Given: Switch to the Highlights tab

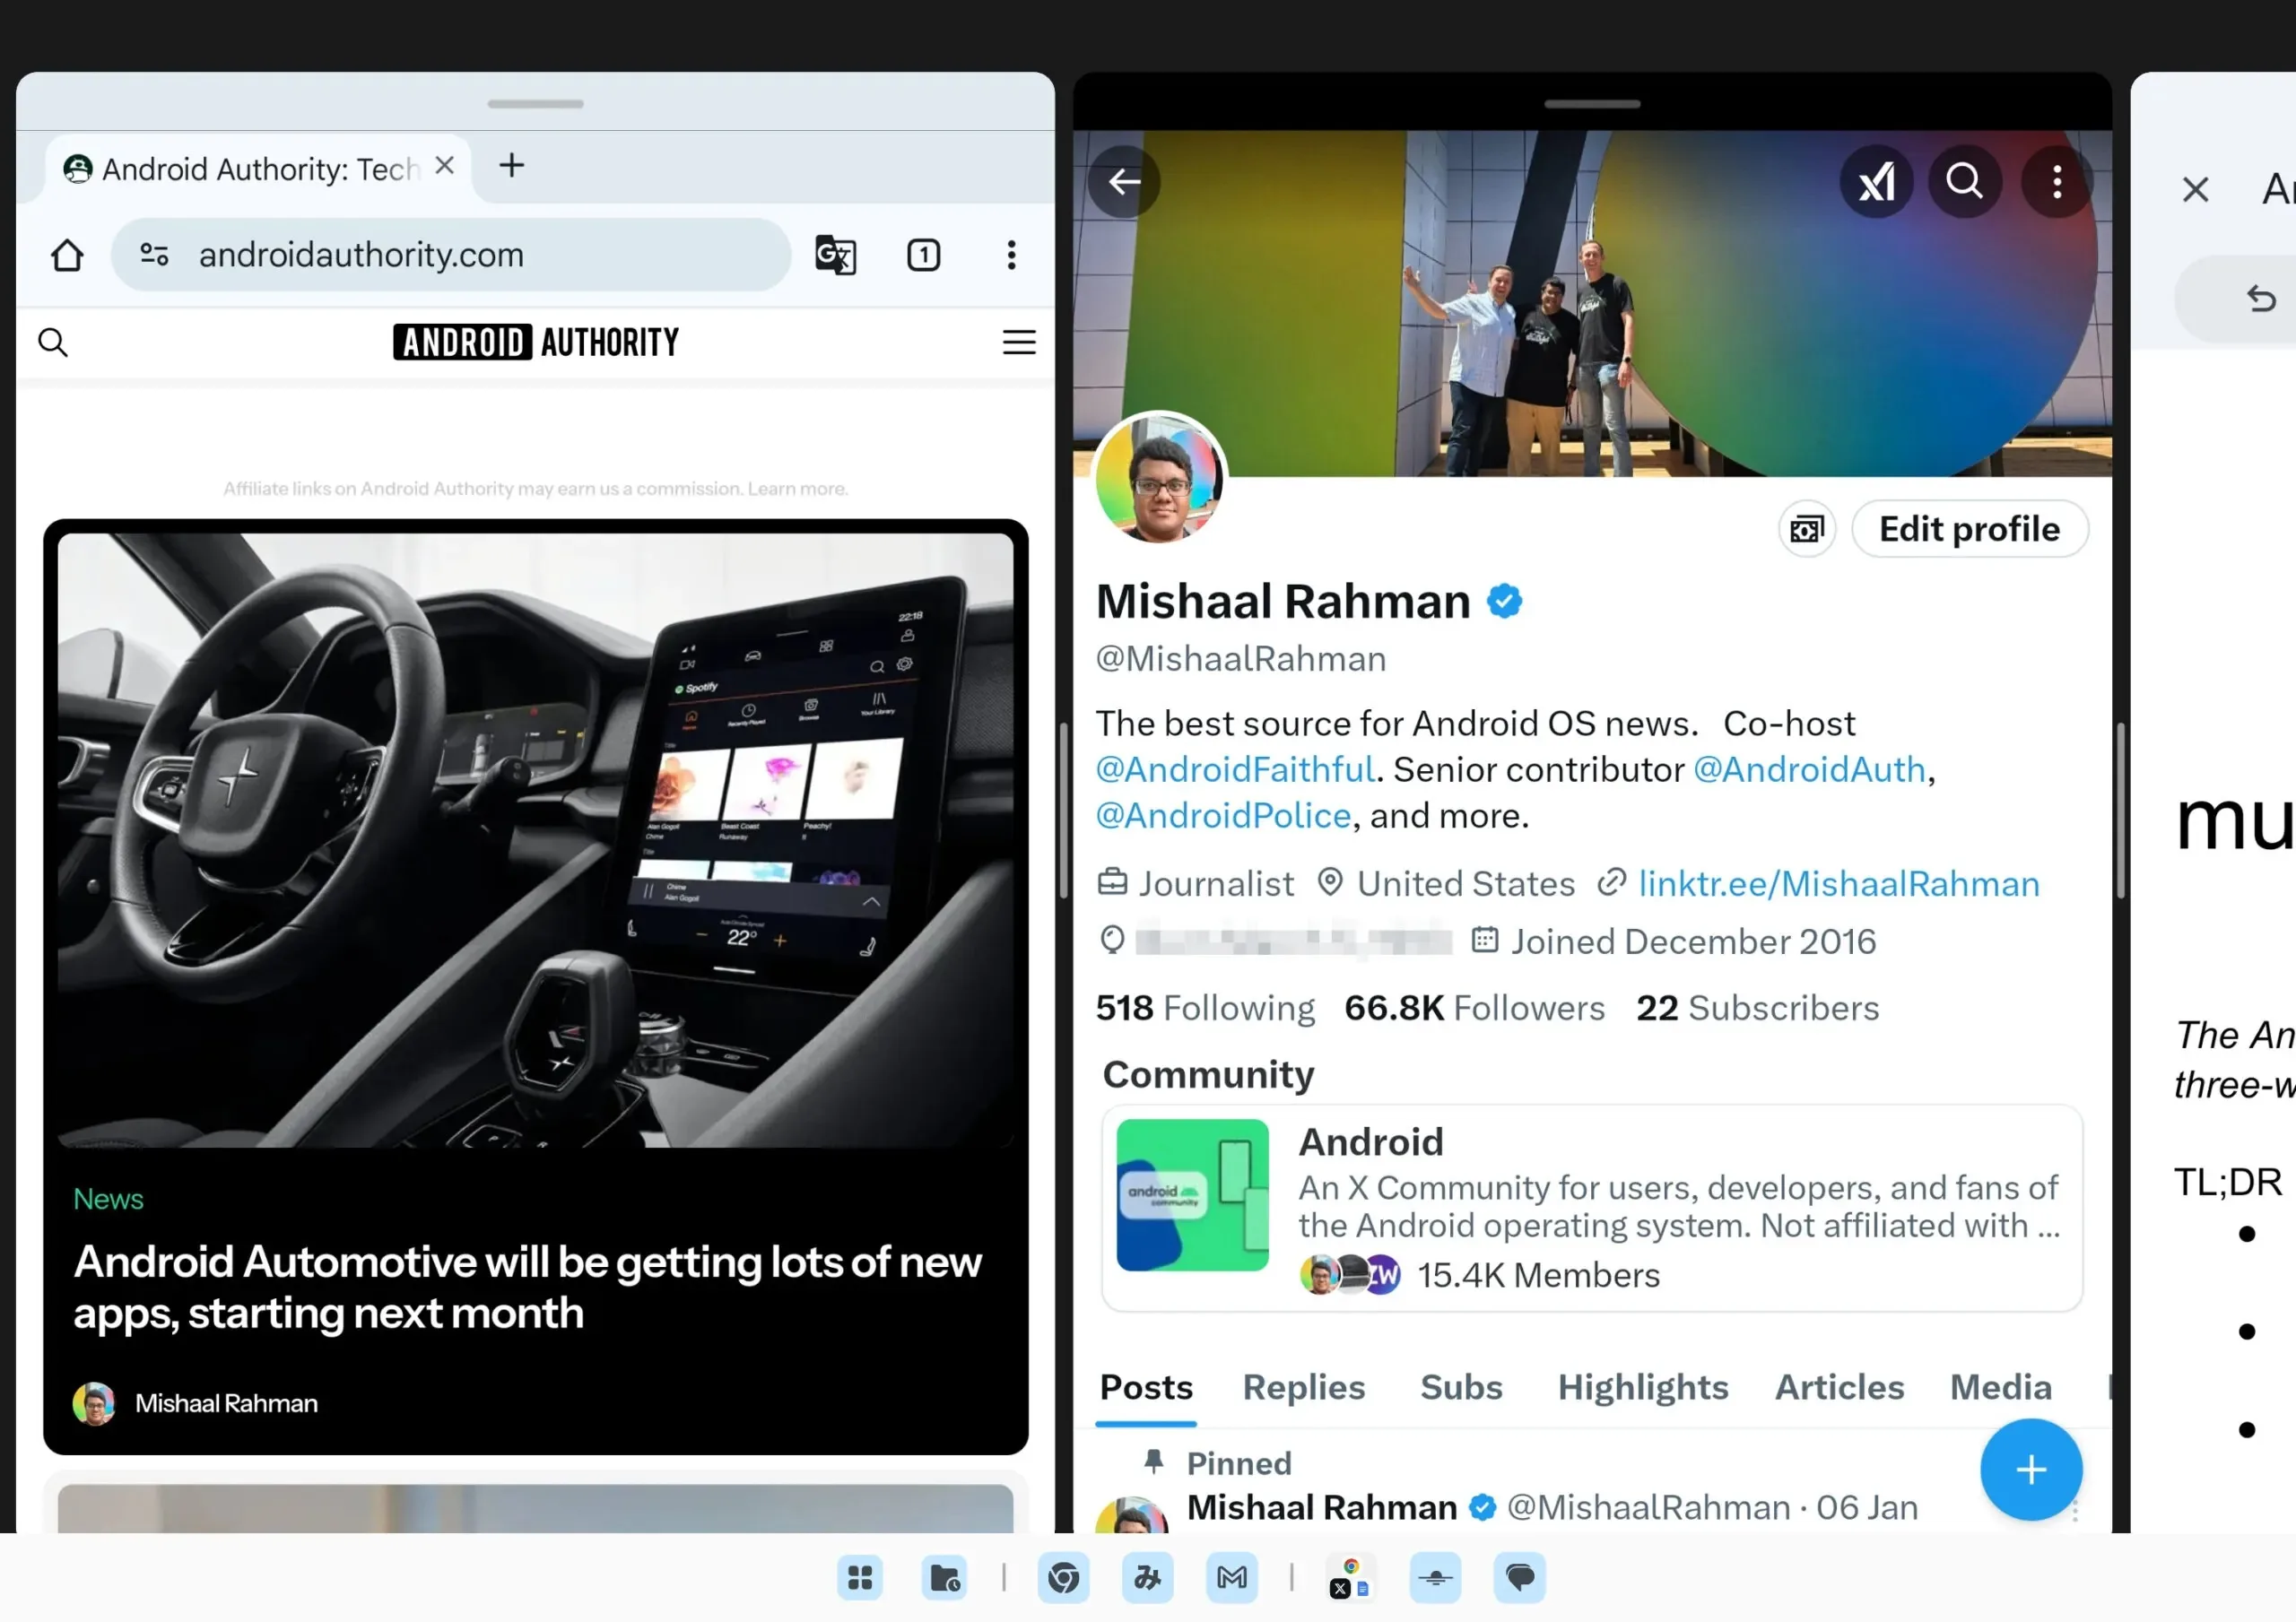Looking at the screenshot, I should tap(1642, 1387).
